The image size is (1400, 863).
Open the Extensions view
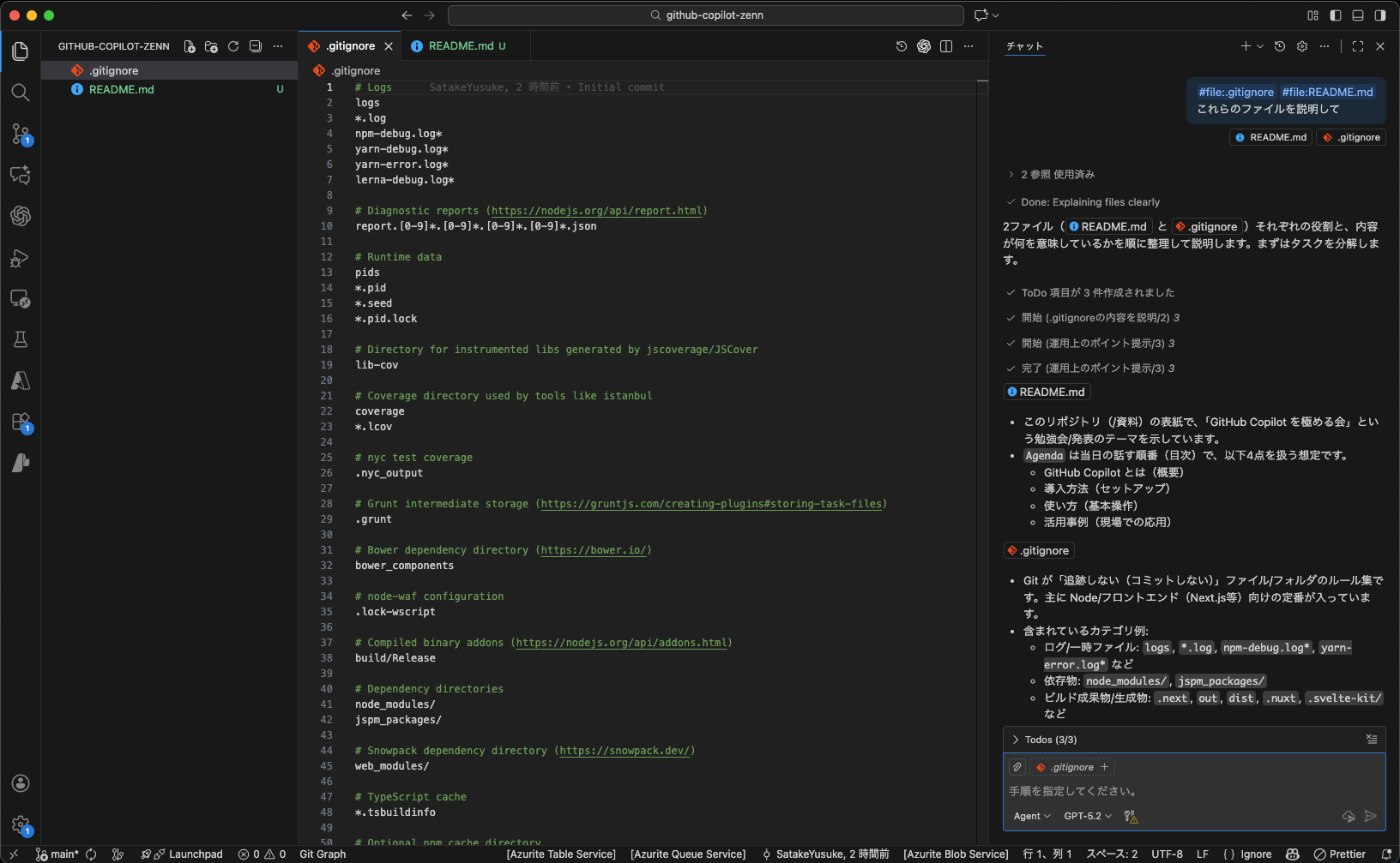click(20, 422)
